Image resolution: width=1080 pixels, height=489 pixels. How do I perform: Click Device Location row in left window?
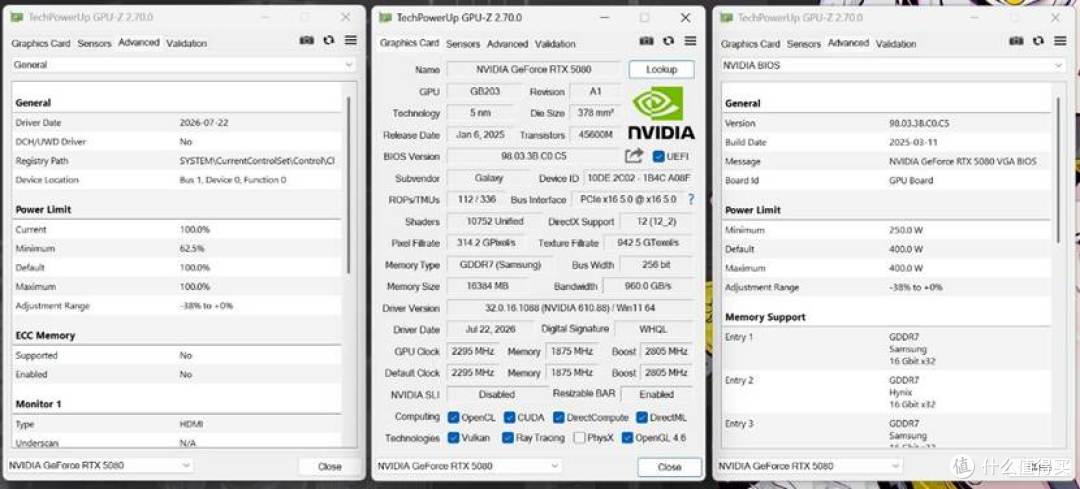[178, 180]
